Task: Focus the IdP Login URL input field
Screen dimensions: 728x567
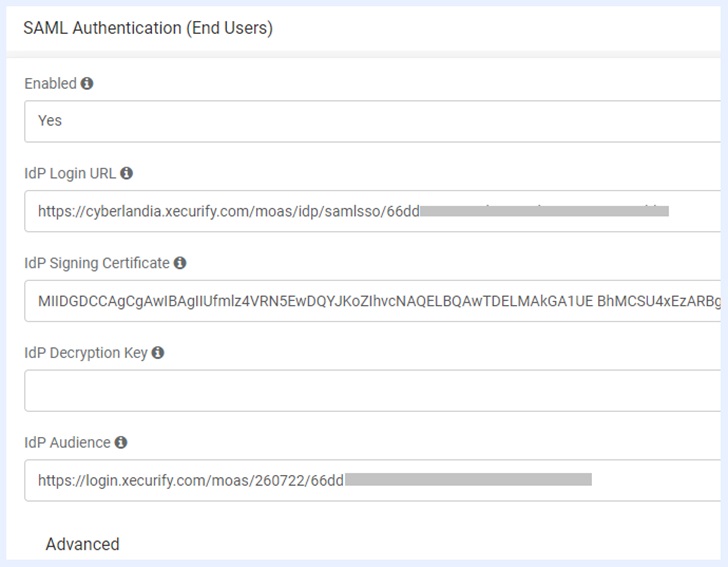Action: tap(372, 211)
